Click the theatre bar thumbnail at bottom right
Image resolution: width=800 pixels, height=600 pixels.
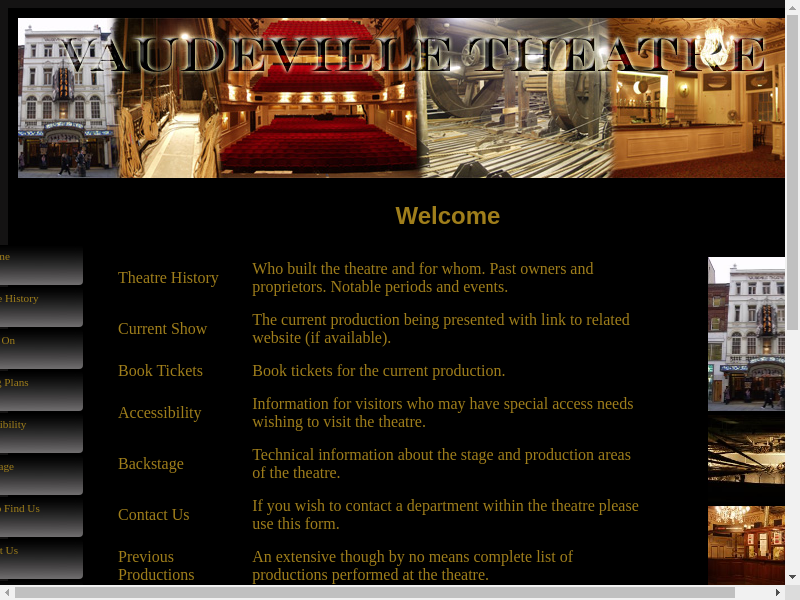[746, 545]
